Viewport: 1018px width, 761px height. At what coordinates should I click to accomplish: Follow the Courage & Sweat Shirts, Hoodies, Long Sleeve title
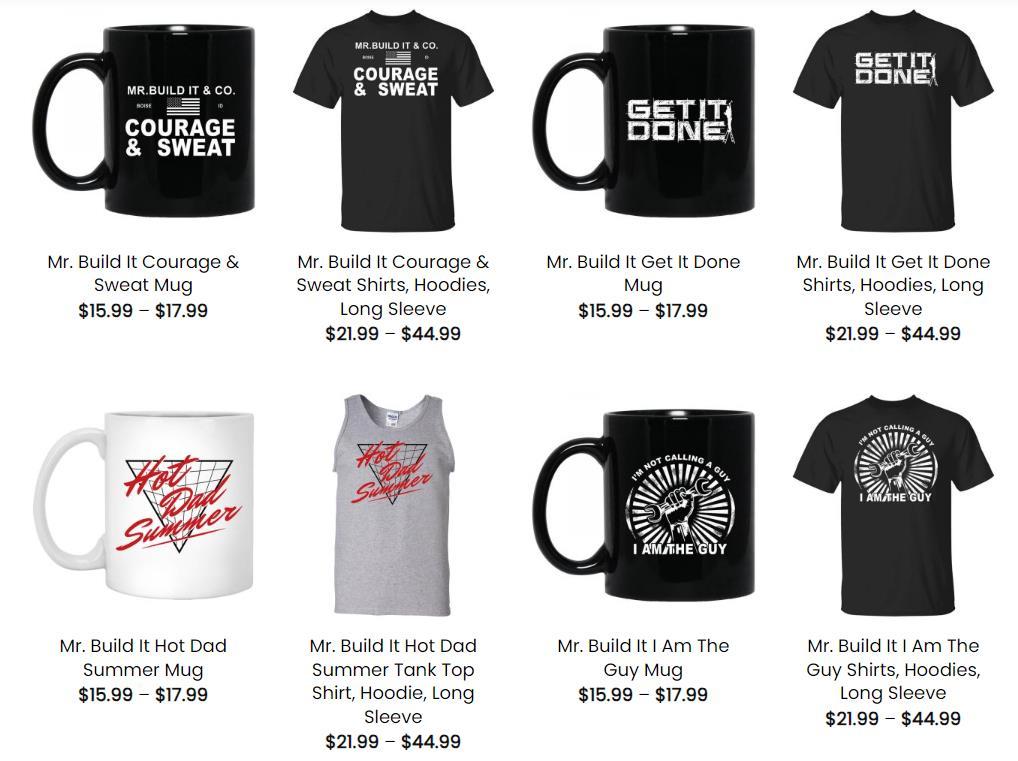click(x=393, y=285)
